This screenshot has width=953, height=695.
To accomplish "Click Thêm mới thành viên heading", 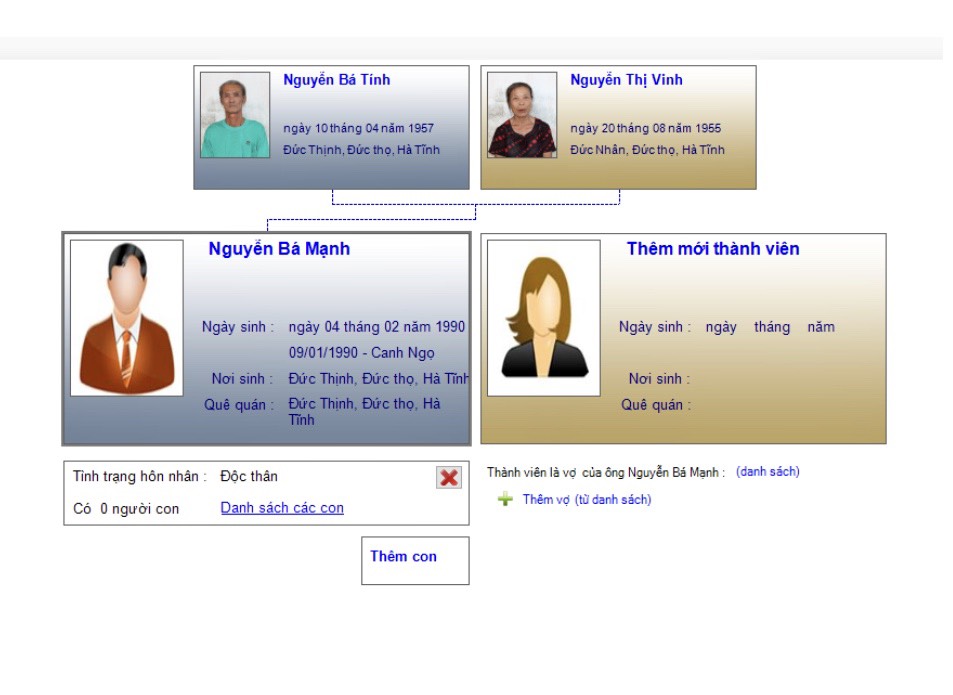I will (x=713, y=248).
